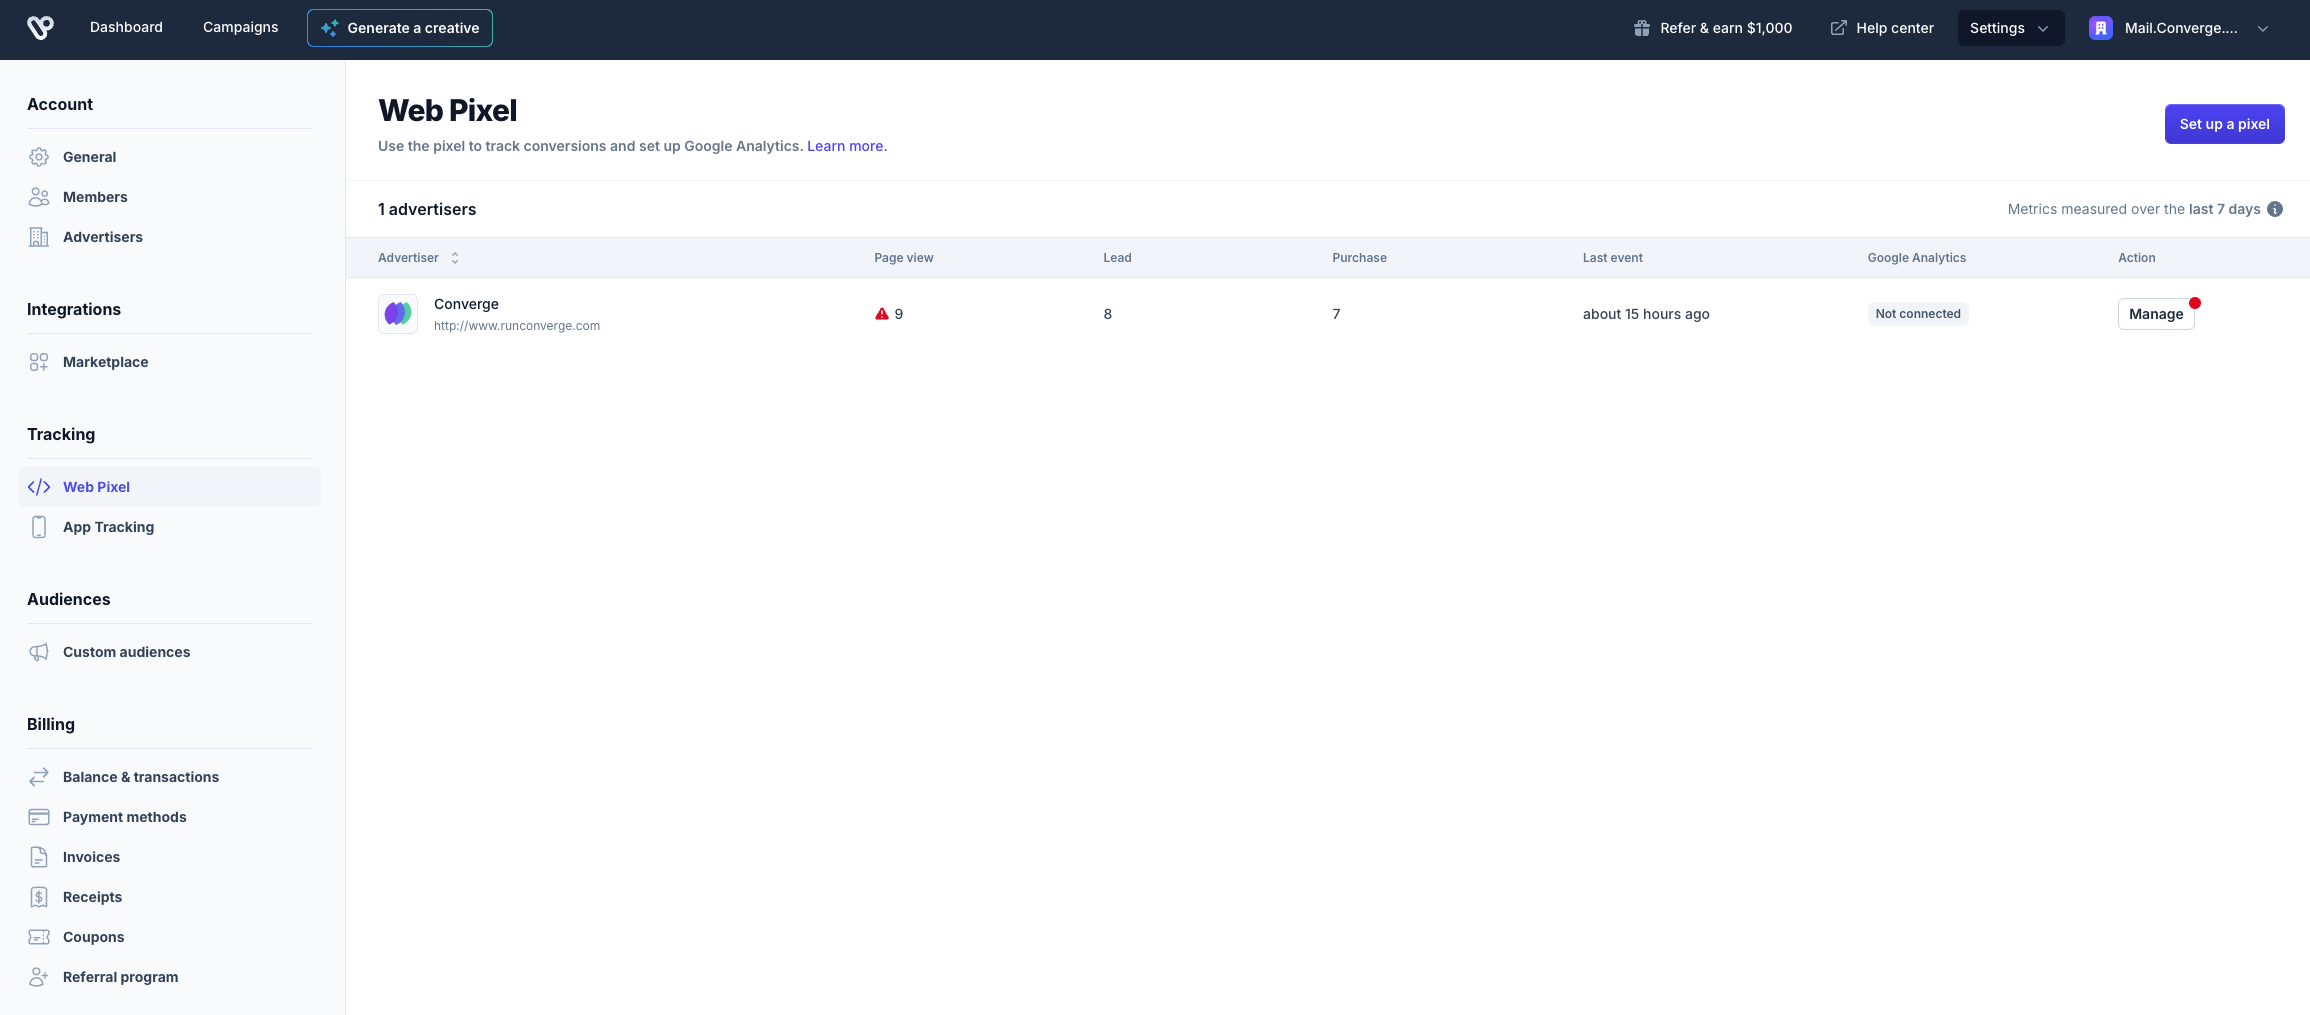The width and height of the screenshot is (2310, 1015).
Task: Click the Custom audiences megaphone icon
Action: 39,652
